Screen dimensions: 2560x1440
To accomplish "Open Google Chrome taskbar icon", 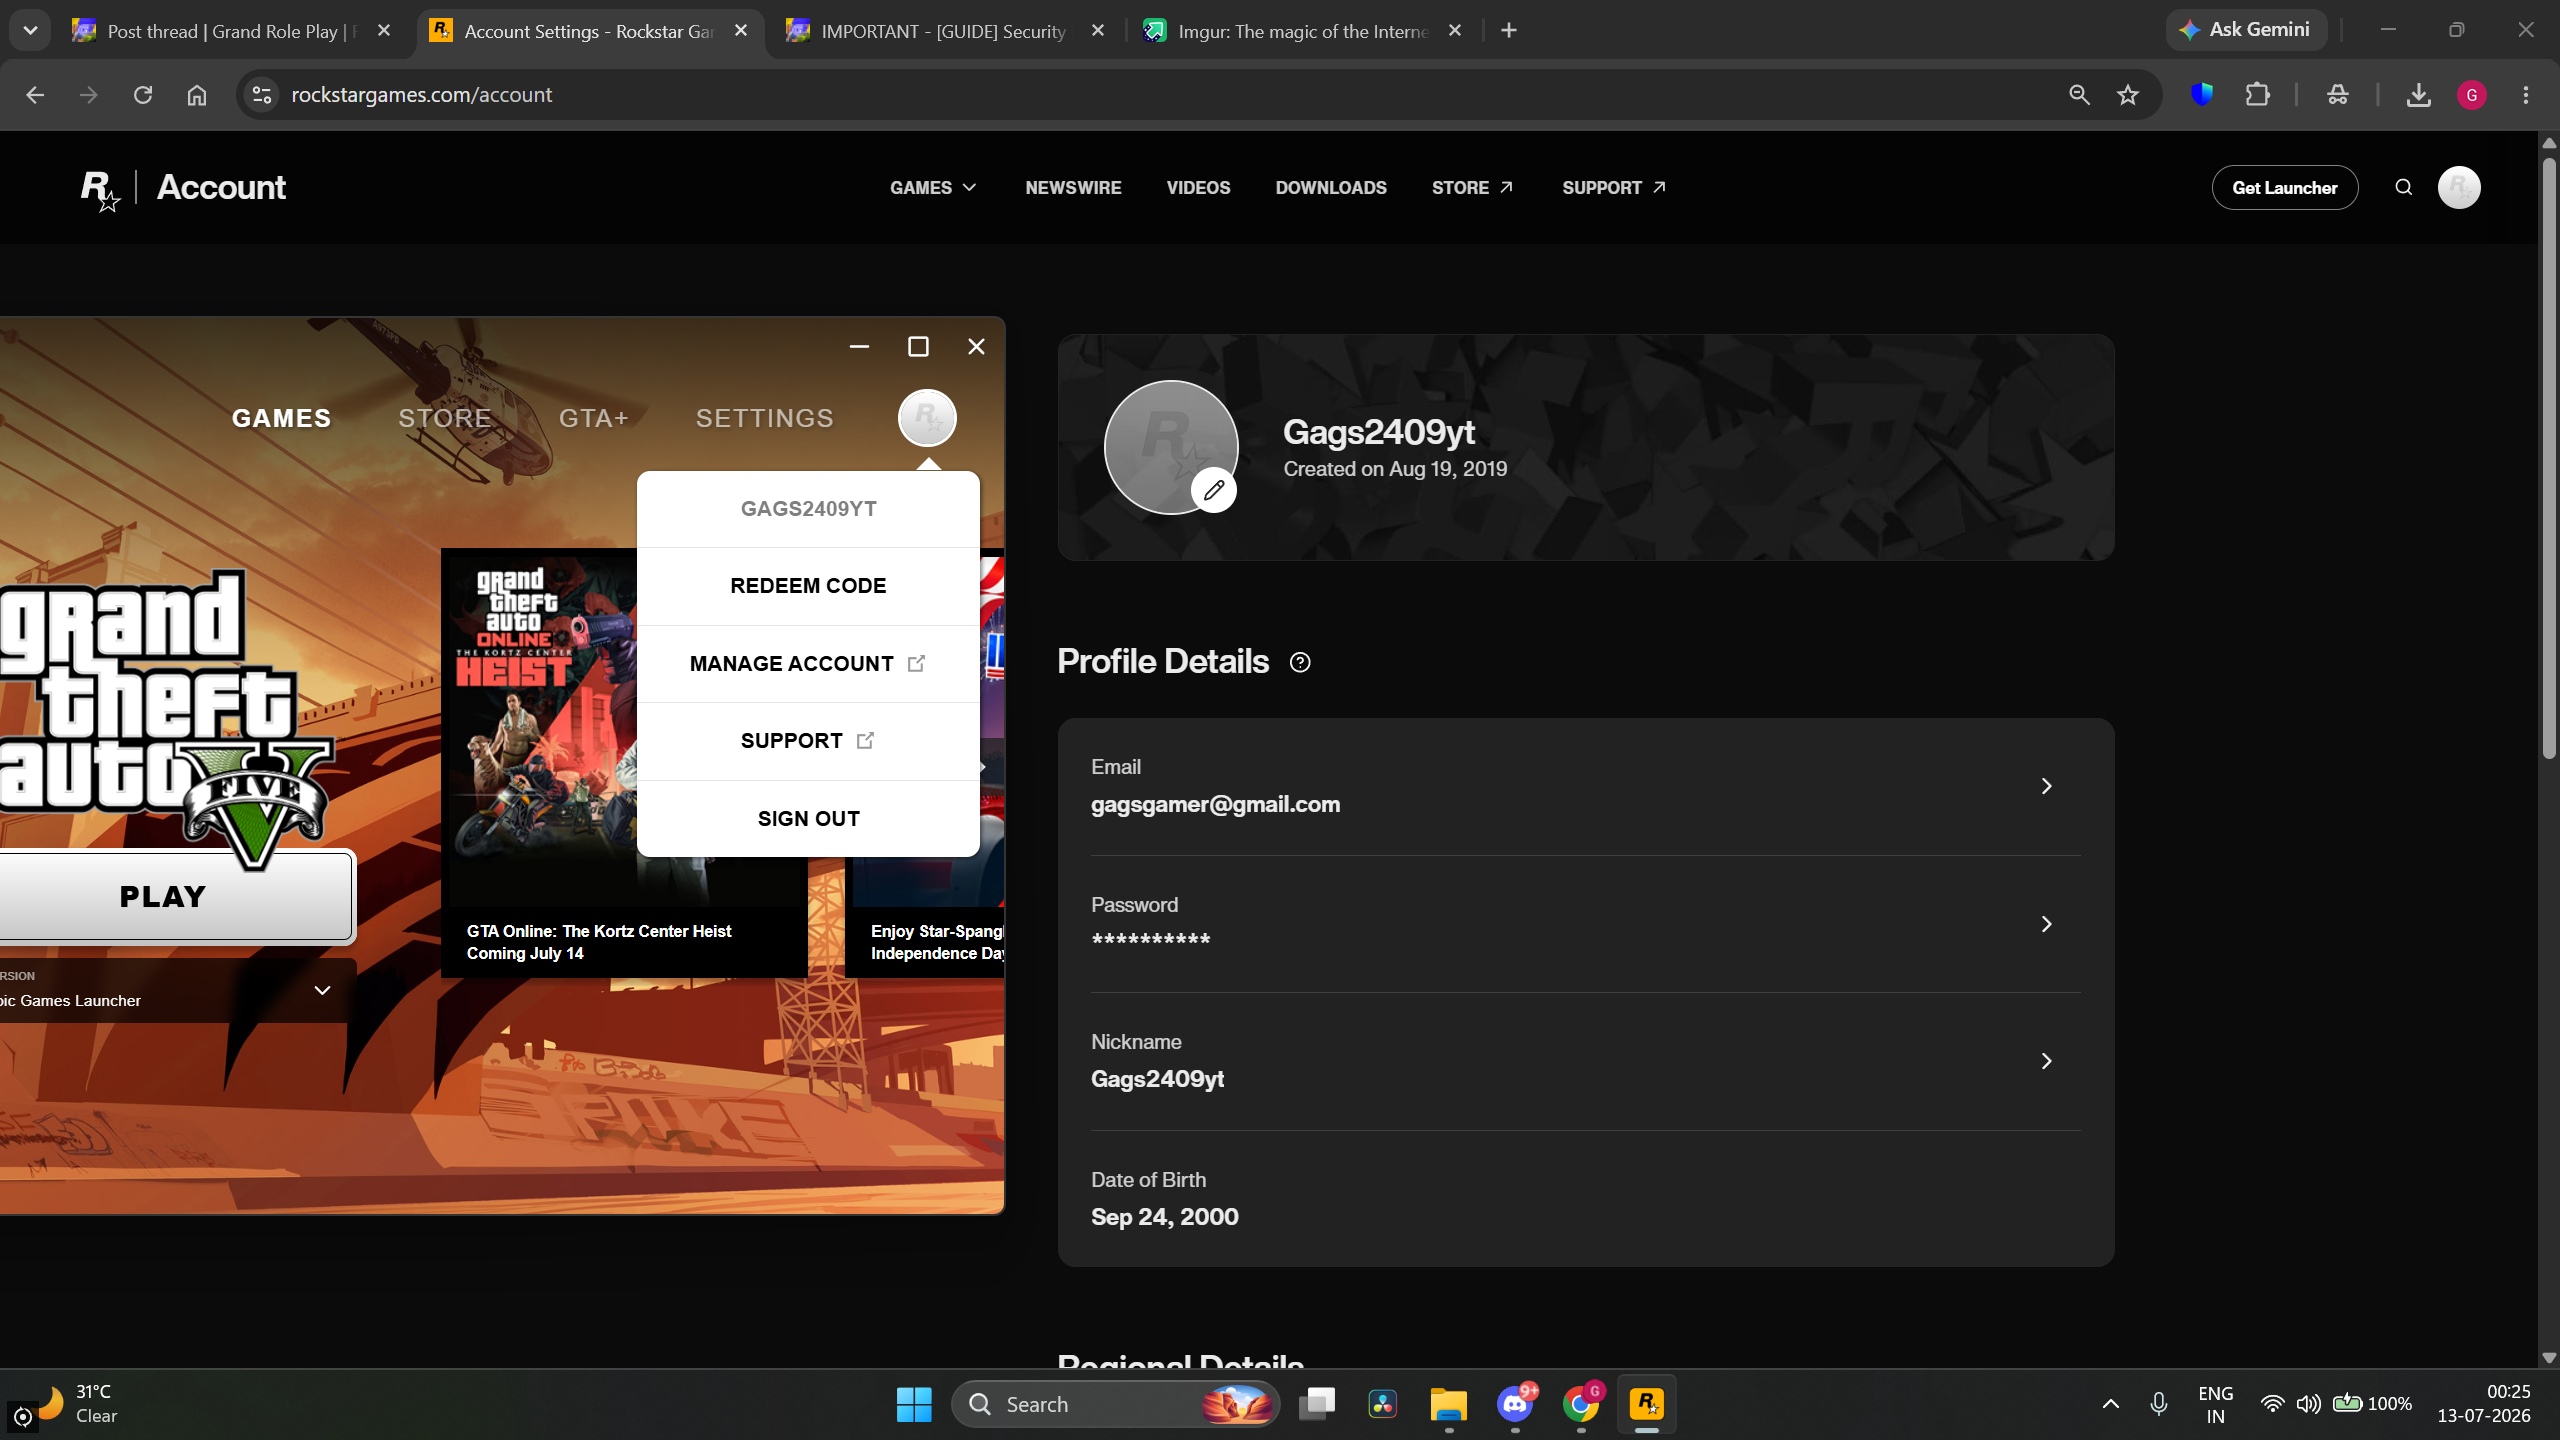I will 1582,1404.
